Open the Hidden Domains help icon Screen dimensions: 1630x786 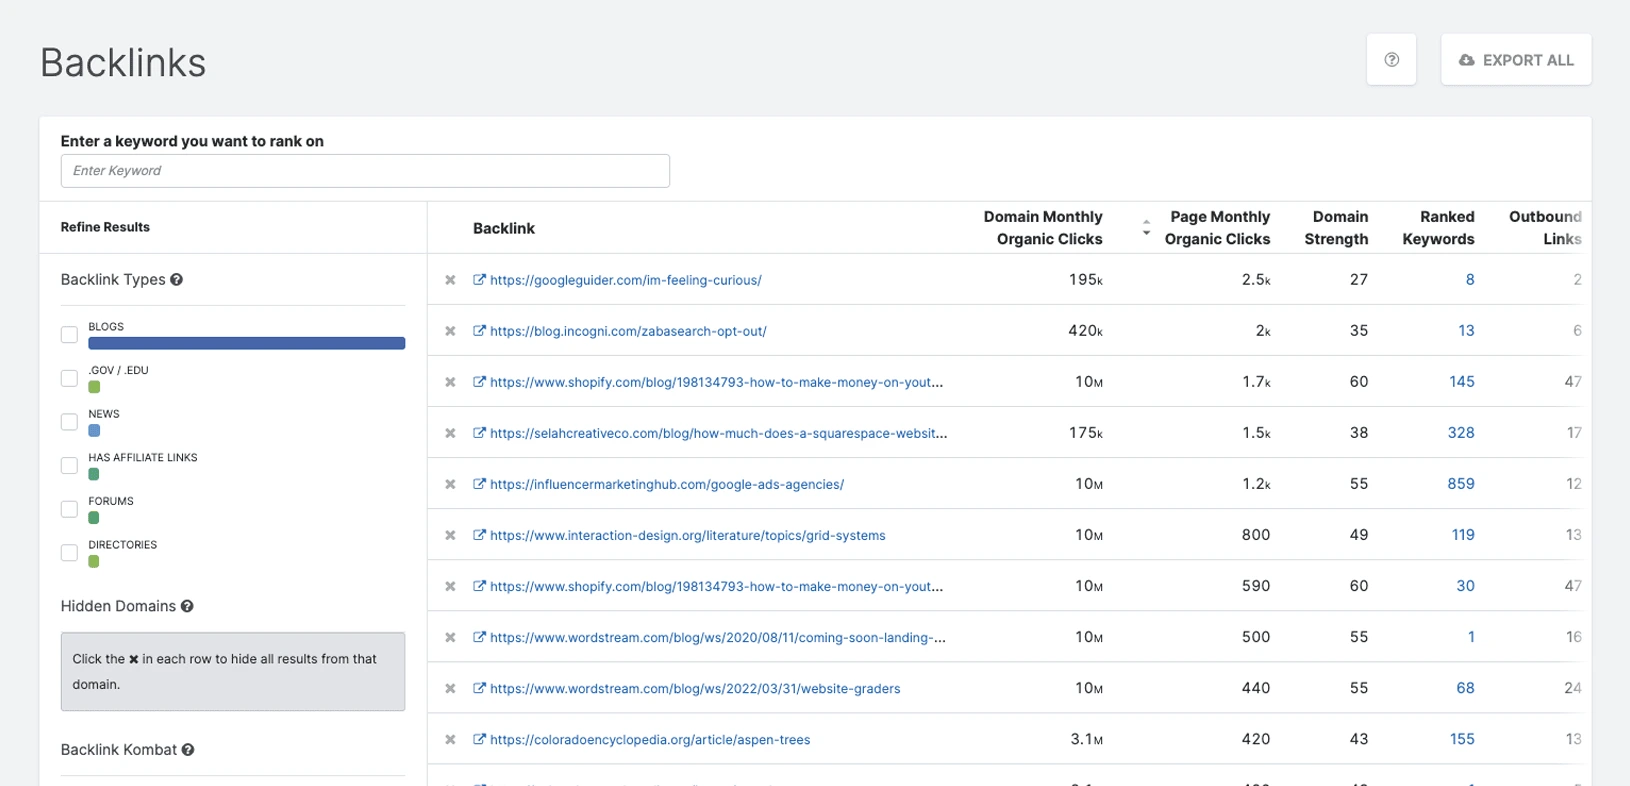pos(187,606)
